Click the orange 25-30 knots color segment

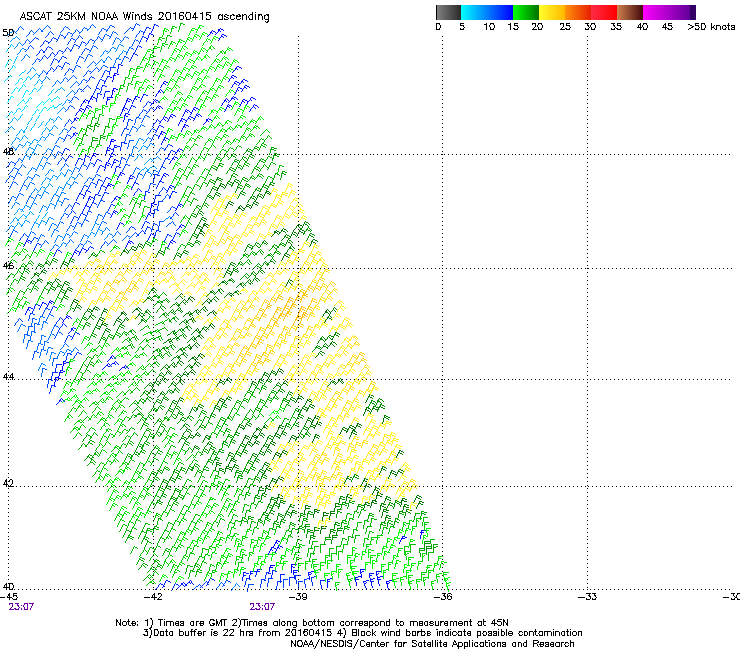pyautogui.click(x=578, y=12)
